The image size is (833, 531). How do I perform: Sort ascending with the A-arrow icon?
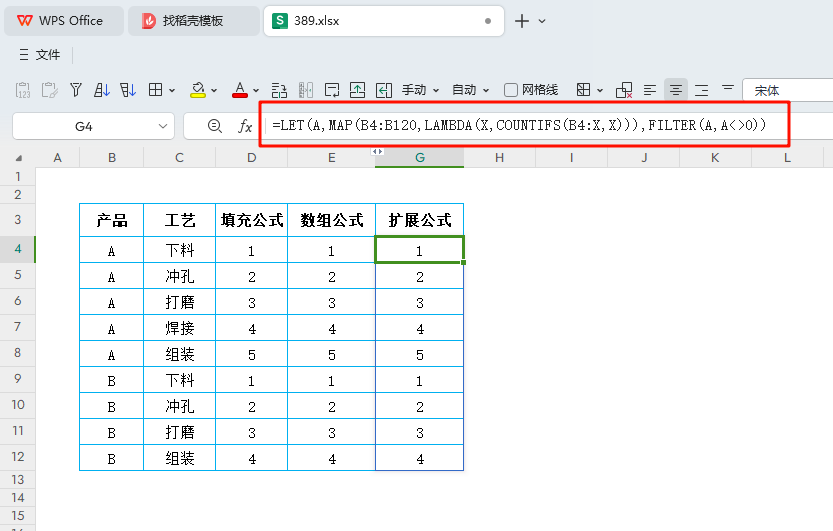click(x=101, y=90)
